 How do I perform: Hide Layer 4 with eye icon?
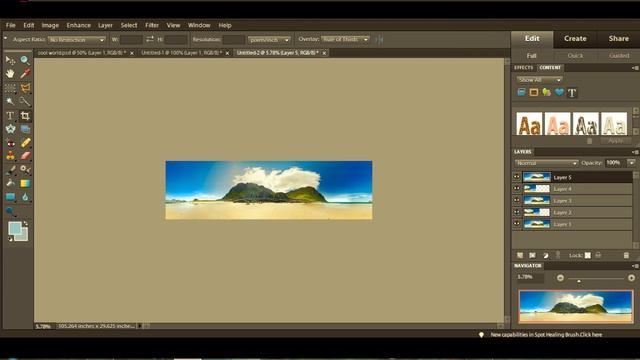point(517,189)
